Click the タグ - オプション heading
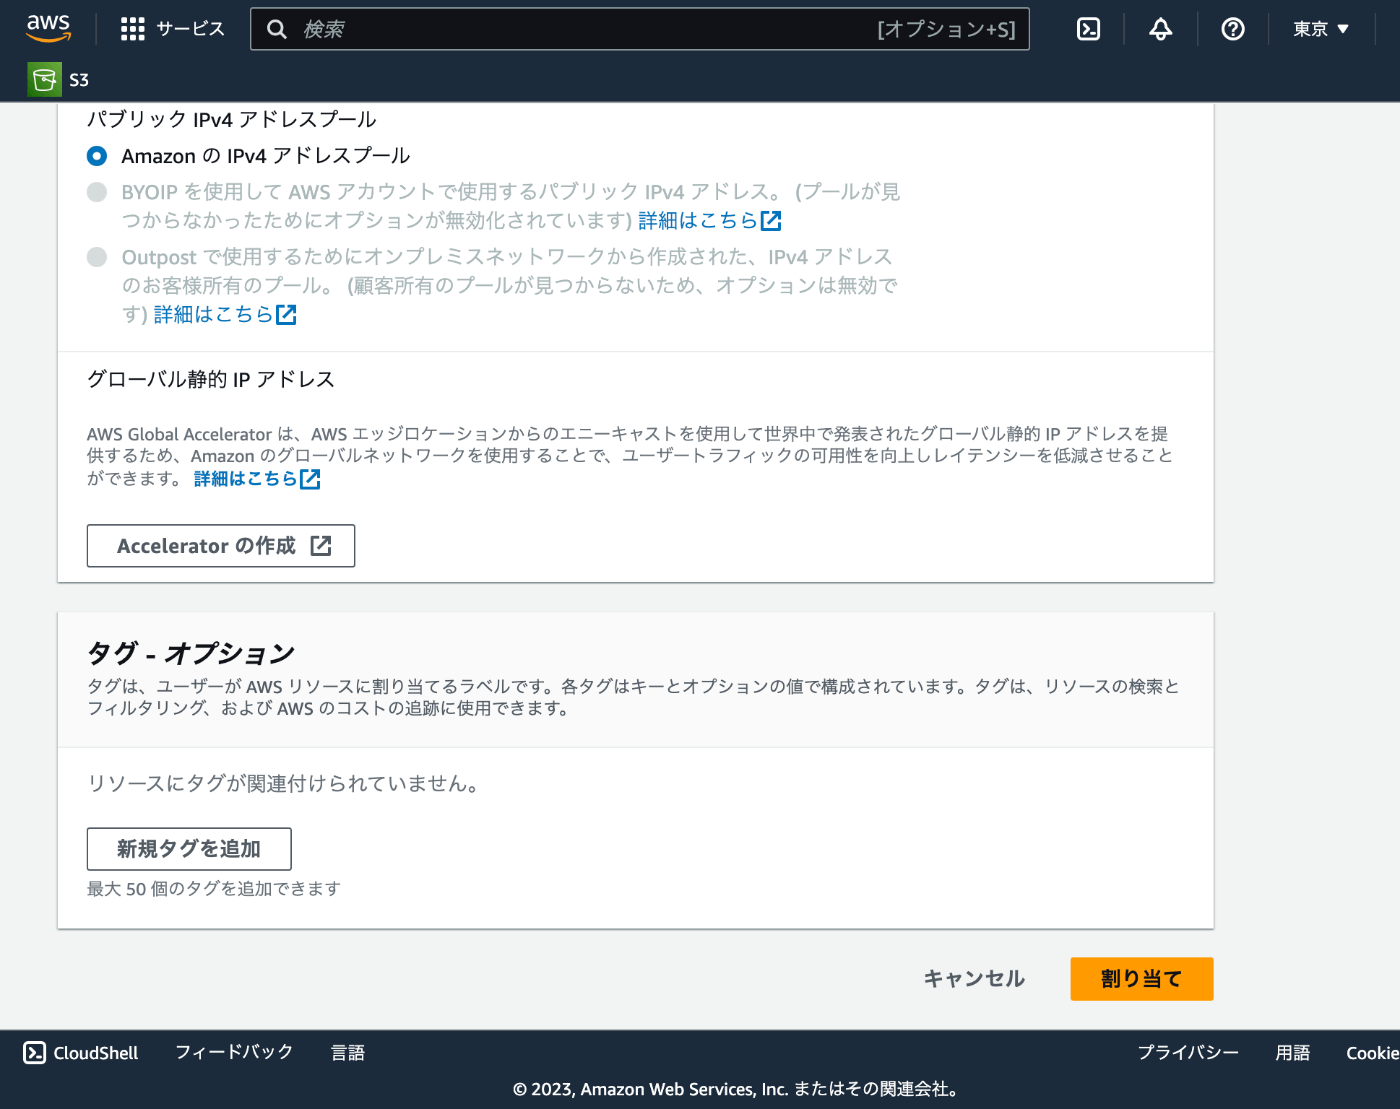Image resolution: width=1400 pixels, height=1109 pixels. click(x=191, y=653)
